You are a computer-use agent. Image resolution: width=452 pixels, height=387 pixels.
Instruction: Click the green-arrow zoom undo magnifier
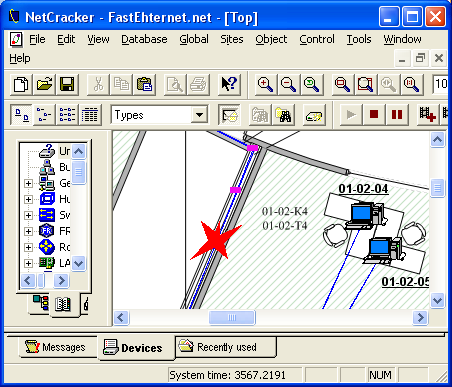tap(312, 84)
